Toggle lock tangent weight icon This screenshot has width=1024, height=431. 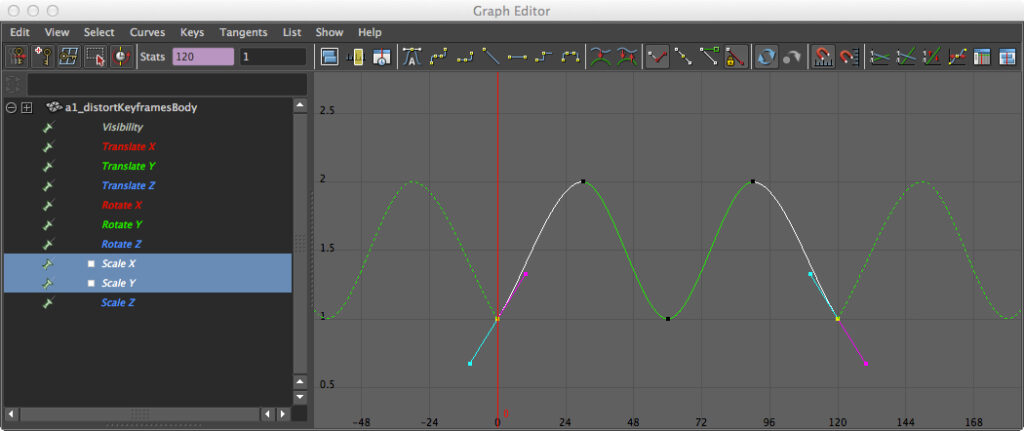[x=736, y=57]
